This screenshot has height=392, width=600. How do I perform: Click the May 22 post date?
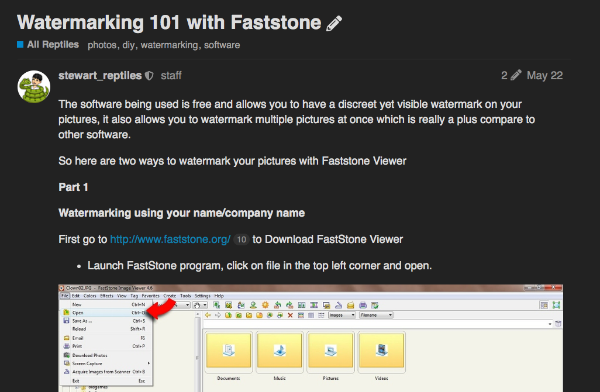(545, 75)
